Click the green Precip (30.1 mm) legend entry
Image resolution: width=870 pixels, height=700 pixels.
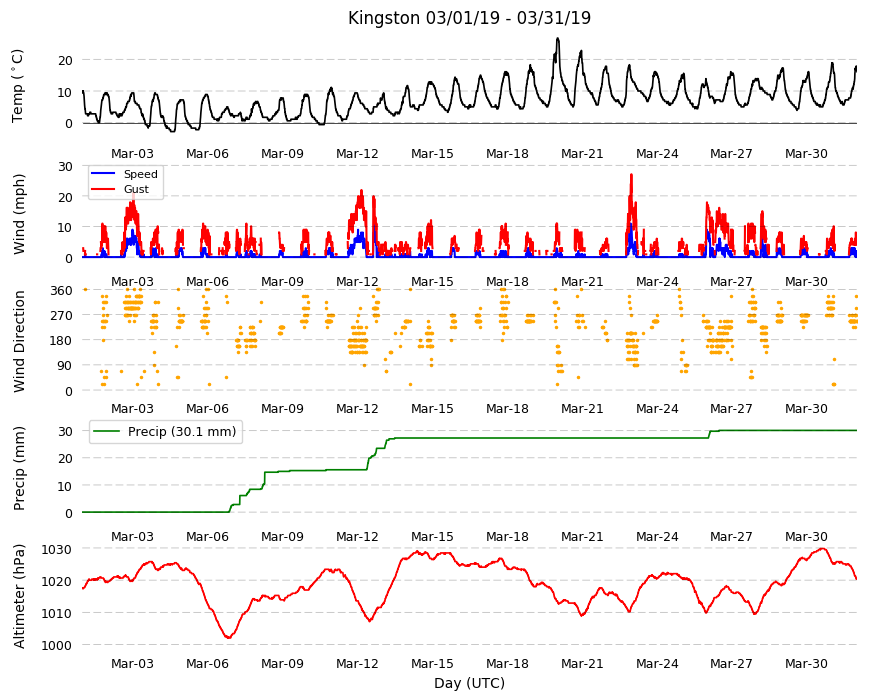coord(166,432)
